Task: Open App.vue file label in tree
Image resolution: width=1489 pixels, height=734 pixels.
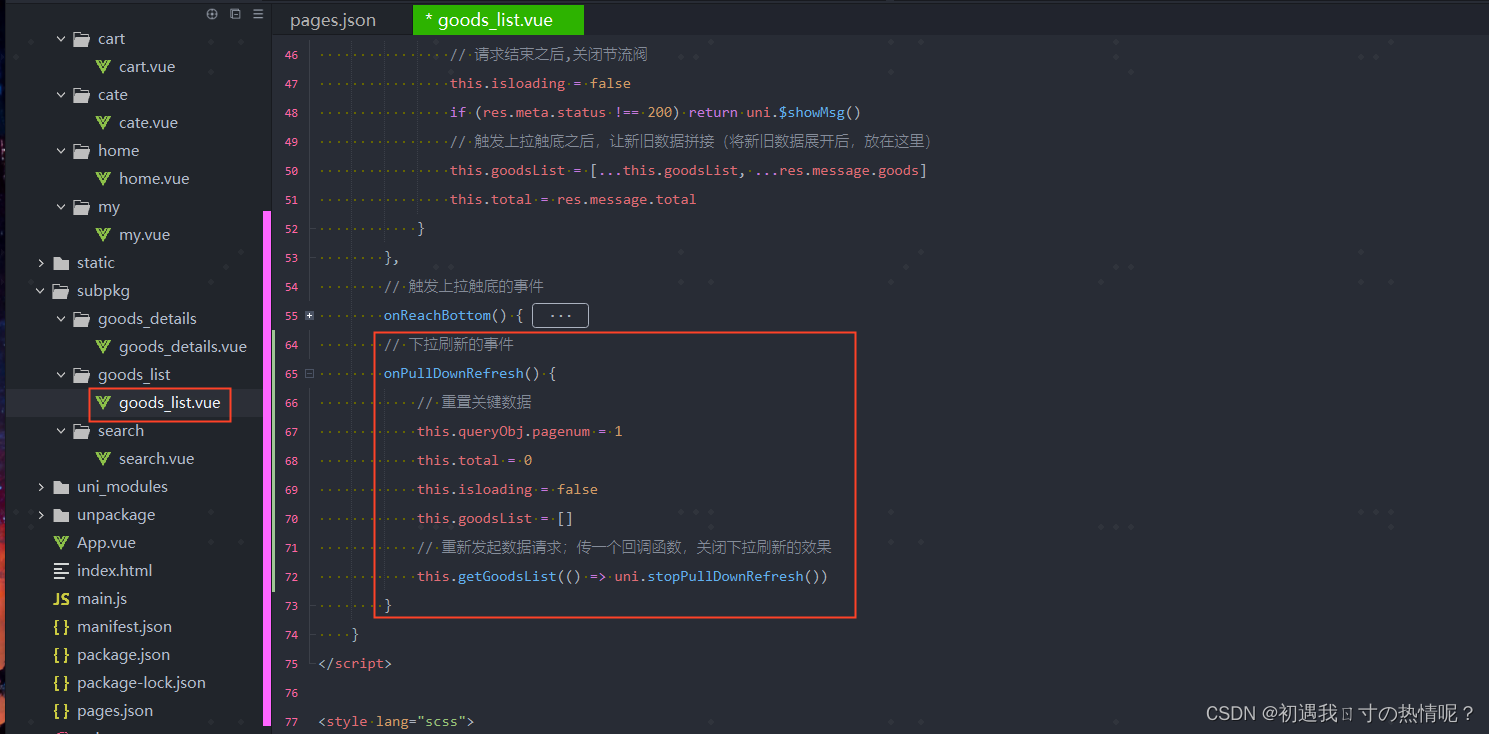Action: [106, 543]
